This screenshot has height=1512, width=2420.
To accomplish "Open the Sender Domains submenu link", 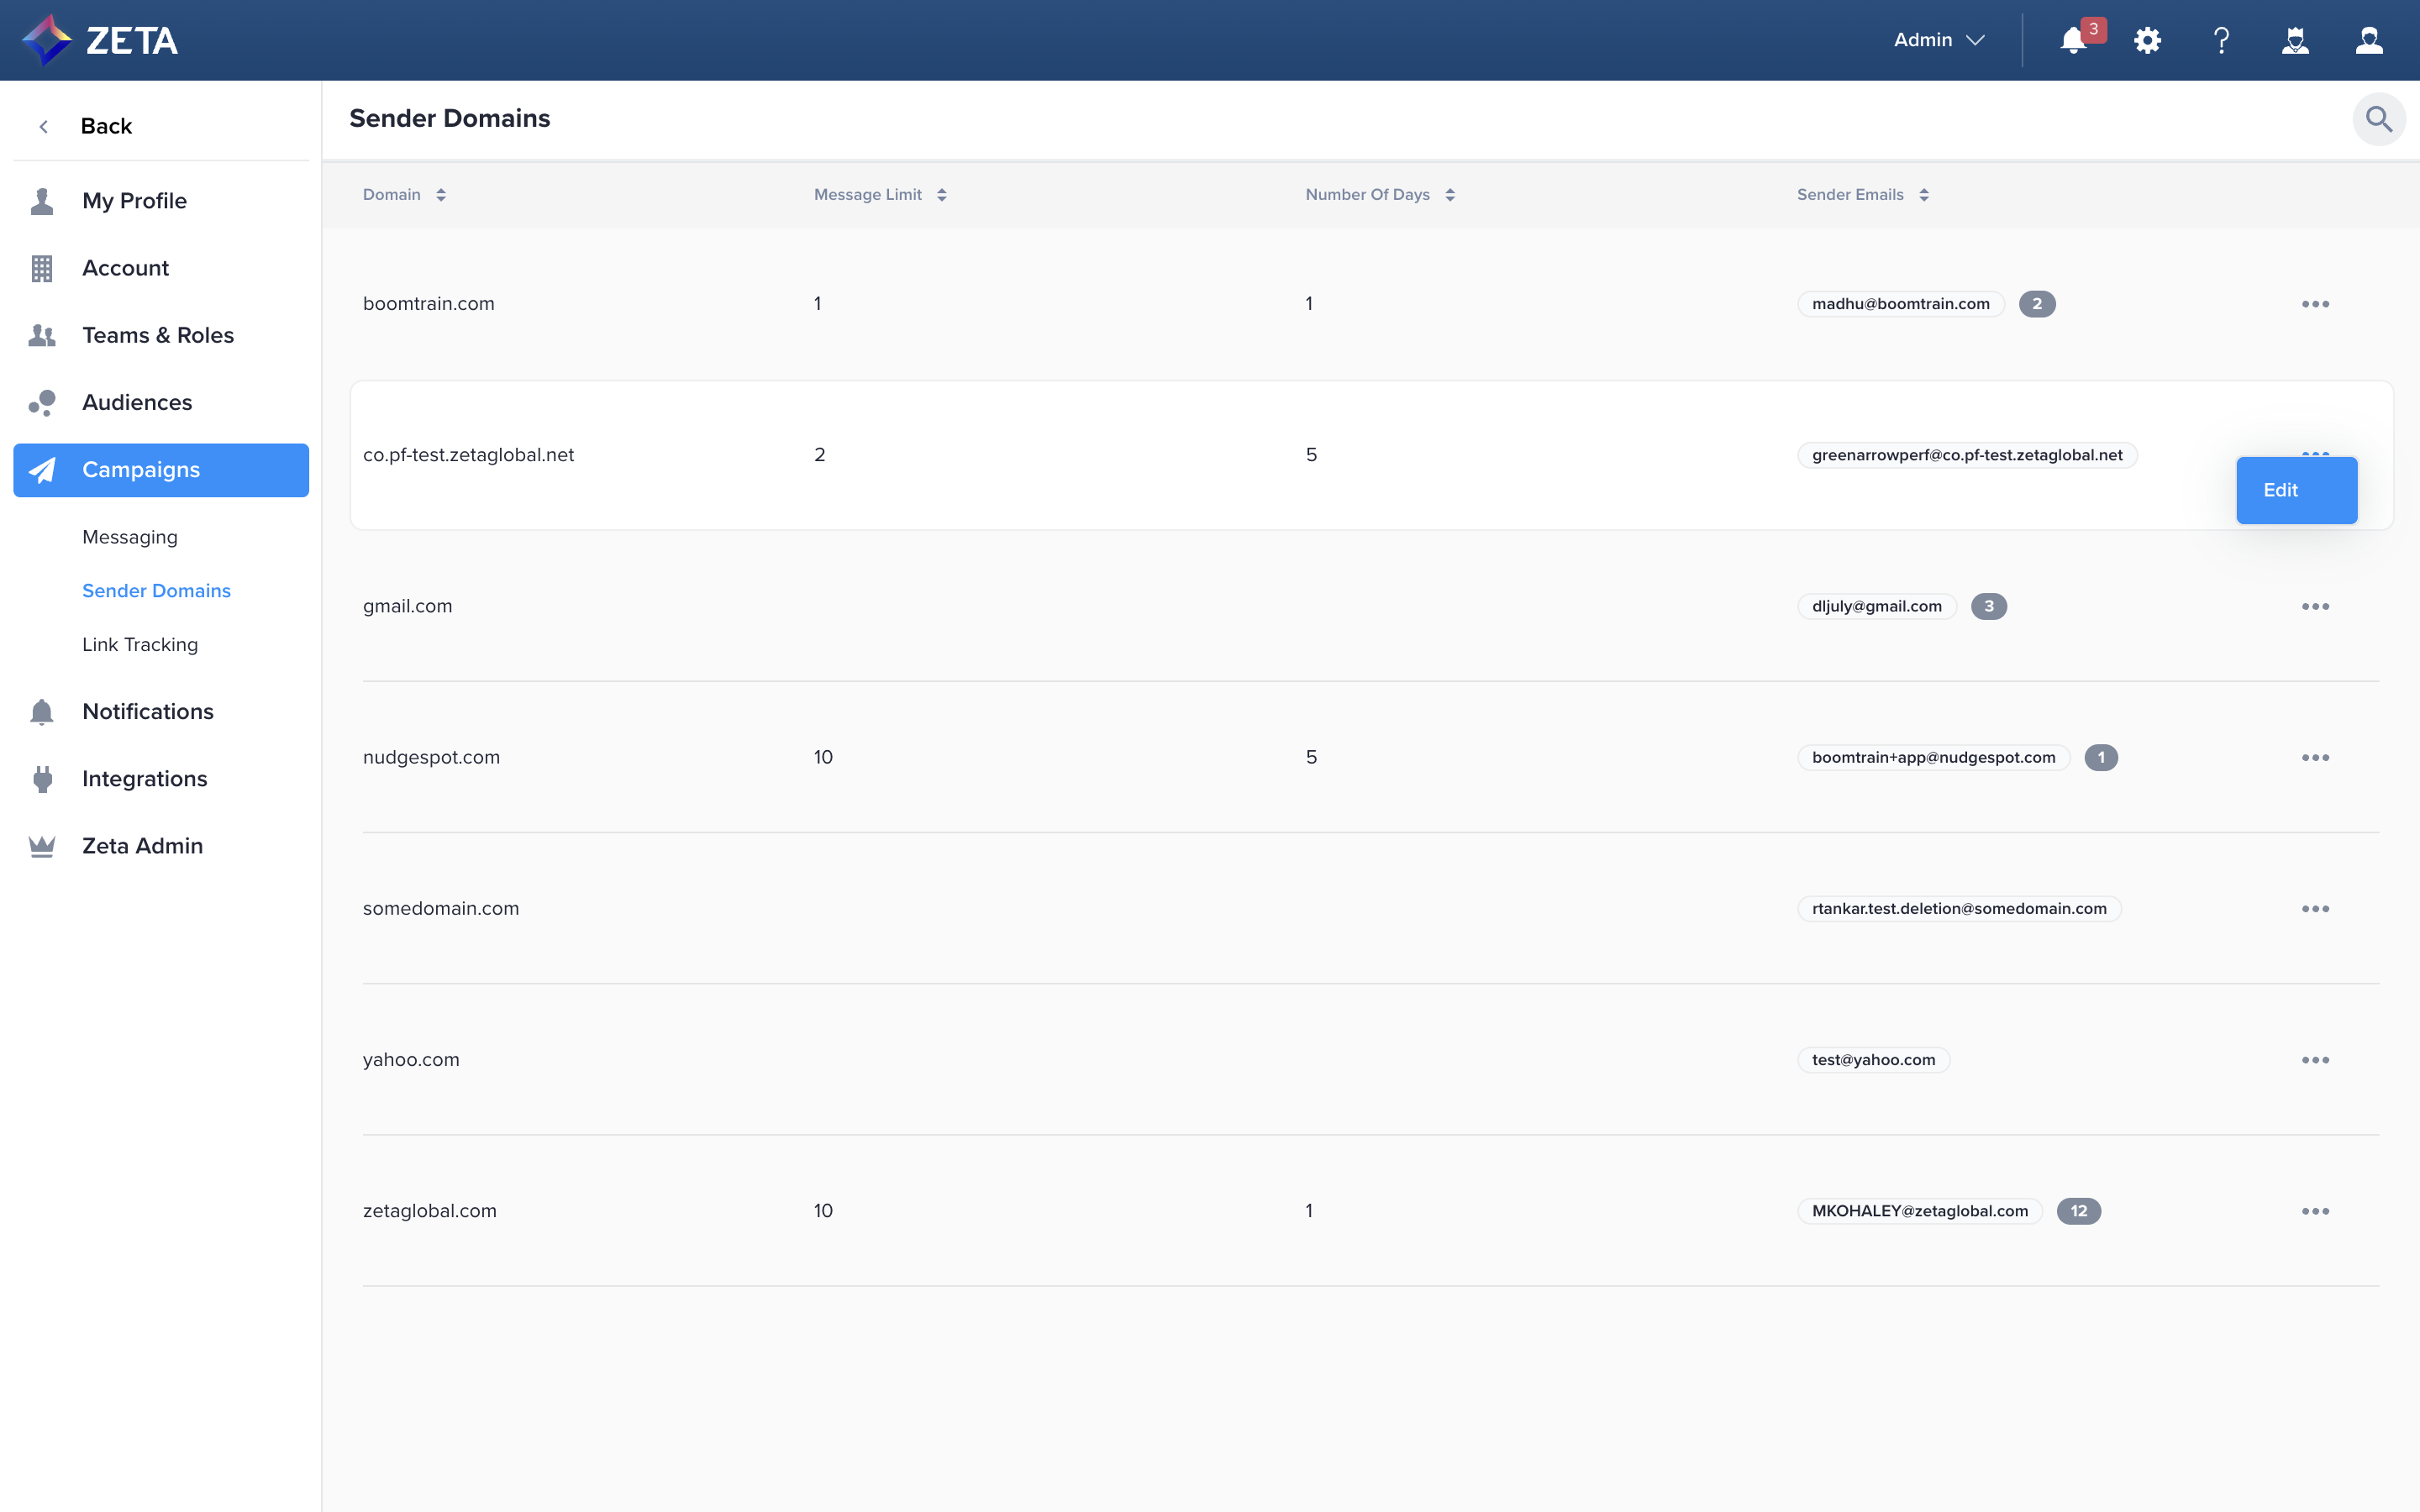I will pos(156,591).
